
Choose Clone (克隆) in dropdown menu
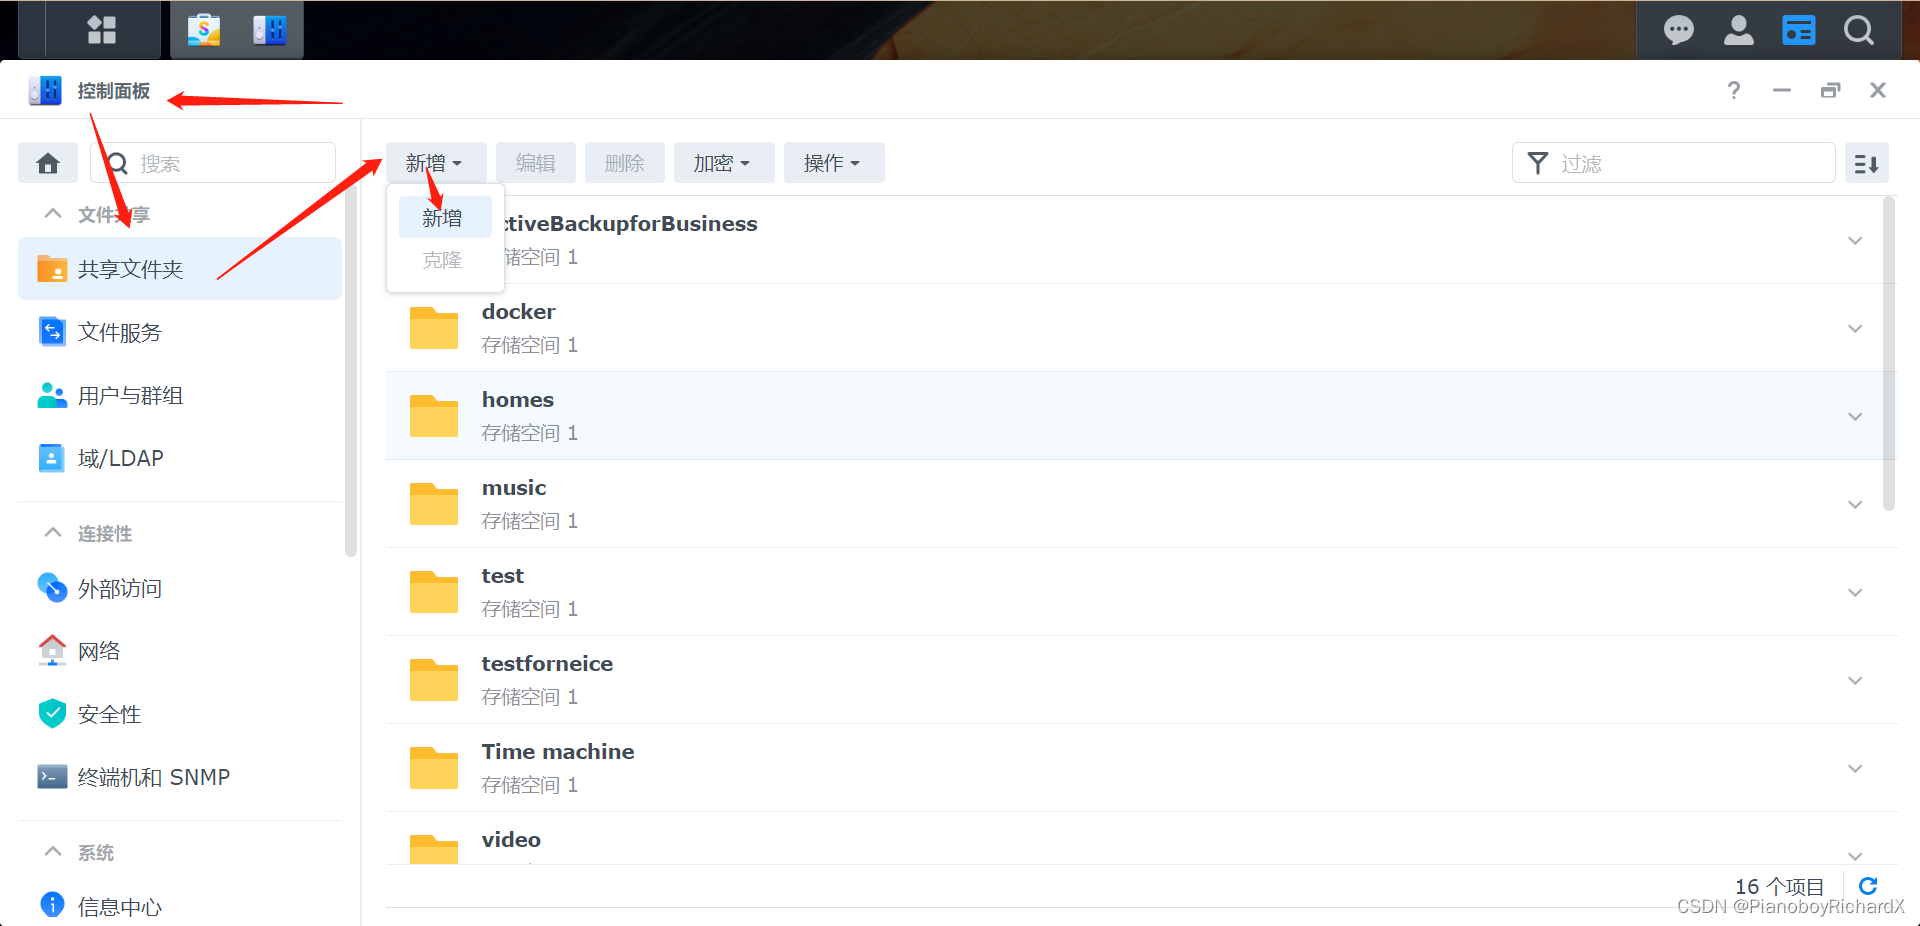pos(445,260)
